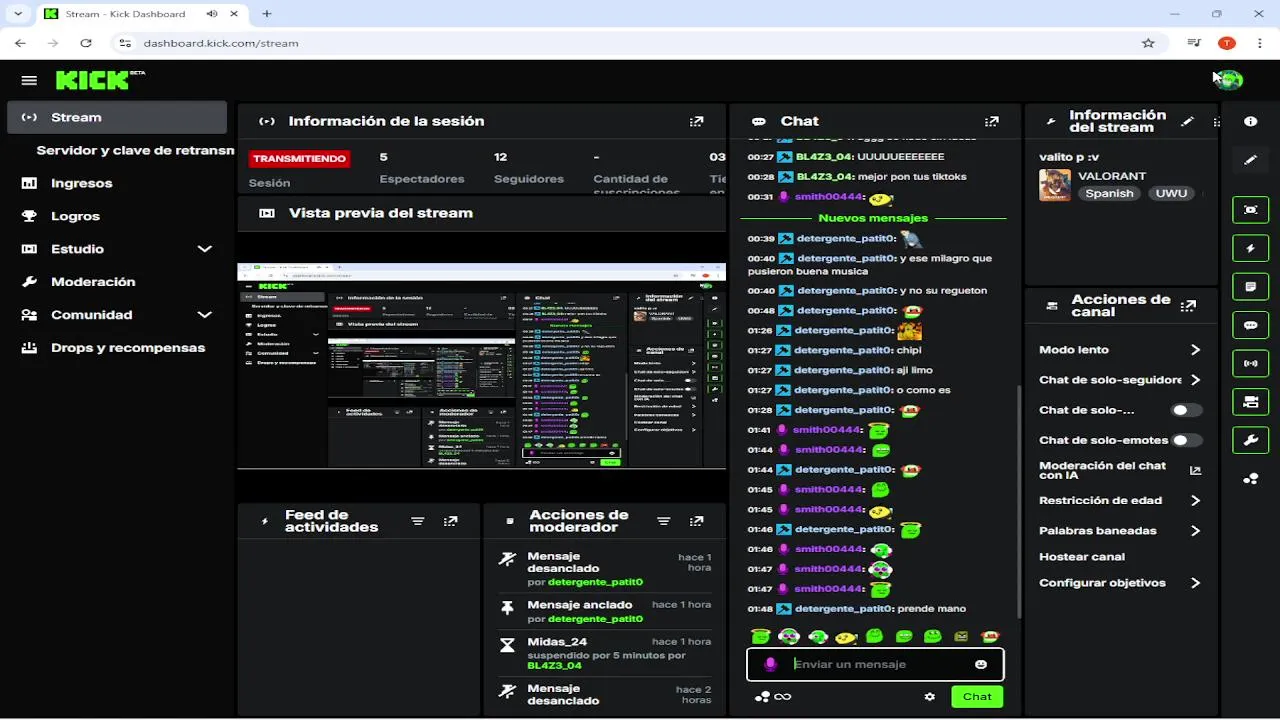This screenshot has width=1280, height=720.
Task: Open chat settings gear icon
Action: tap(930, 697)
